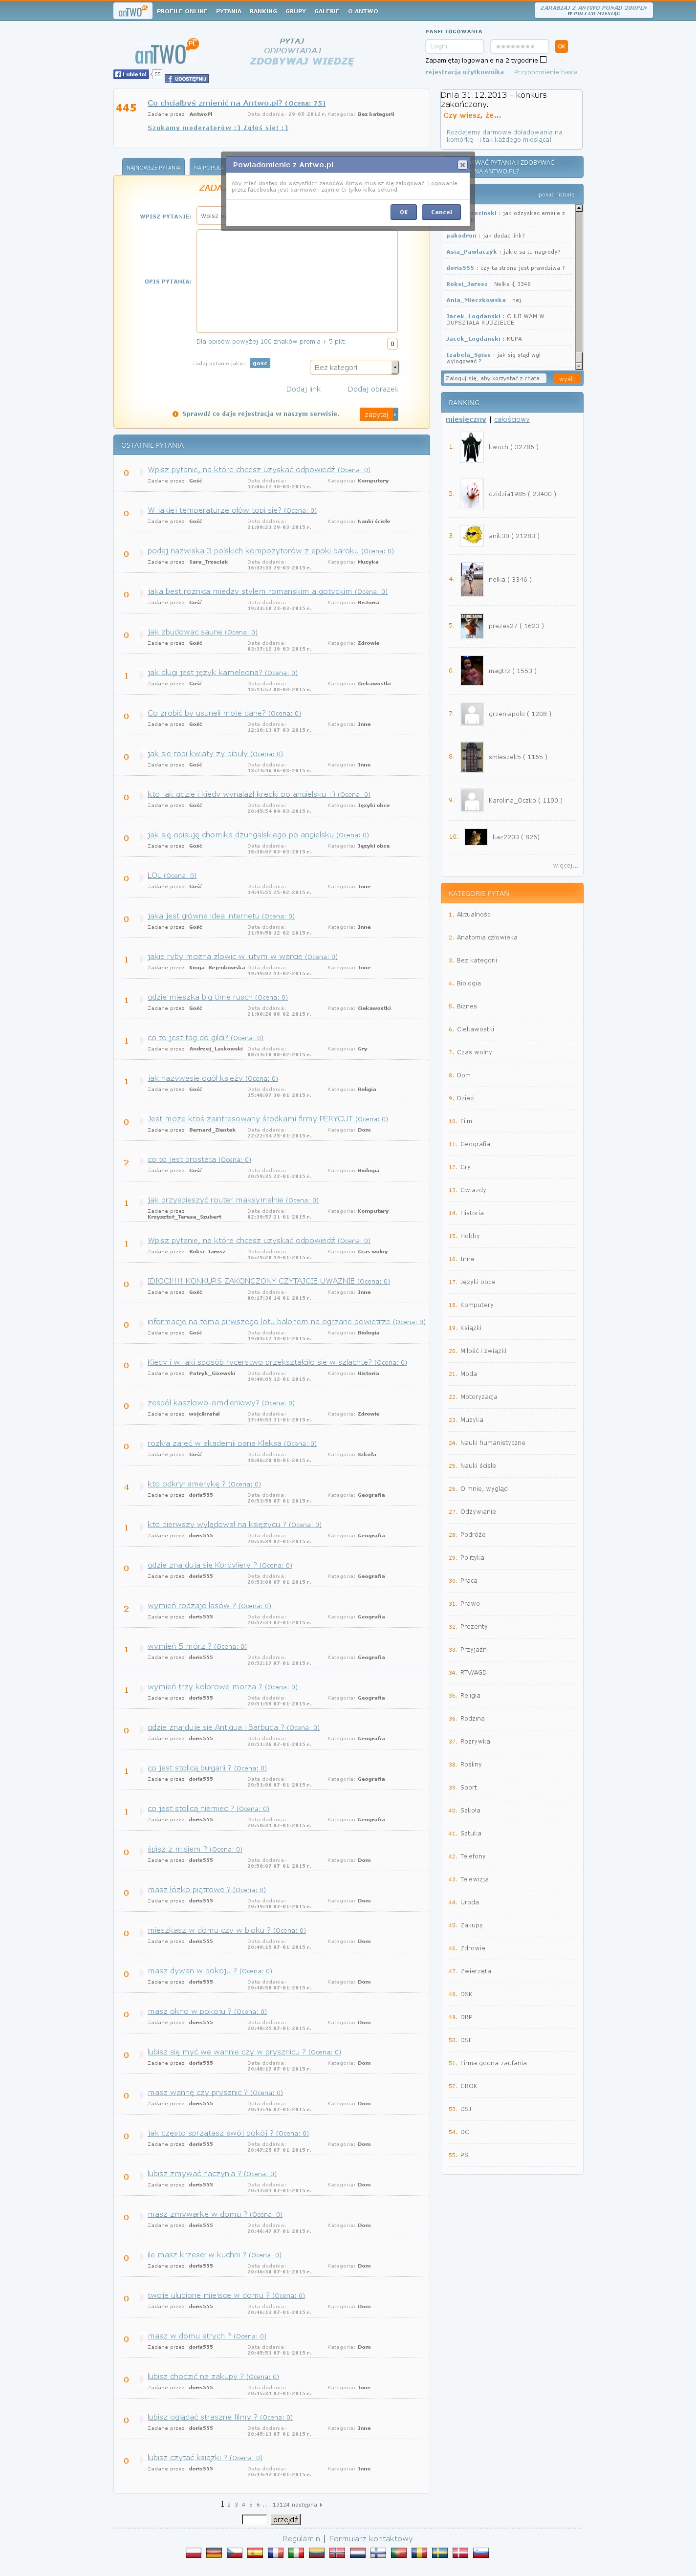
Task: Click the Polish flag icon in footer
Action: coord(194,2552)
